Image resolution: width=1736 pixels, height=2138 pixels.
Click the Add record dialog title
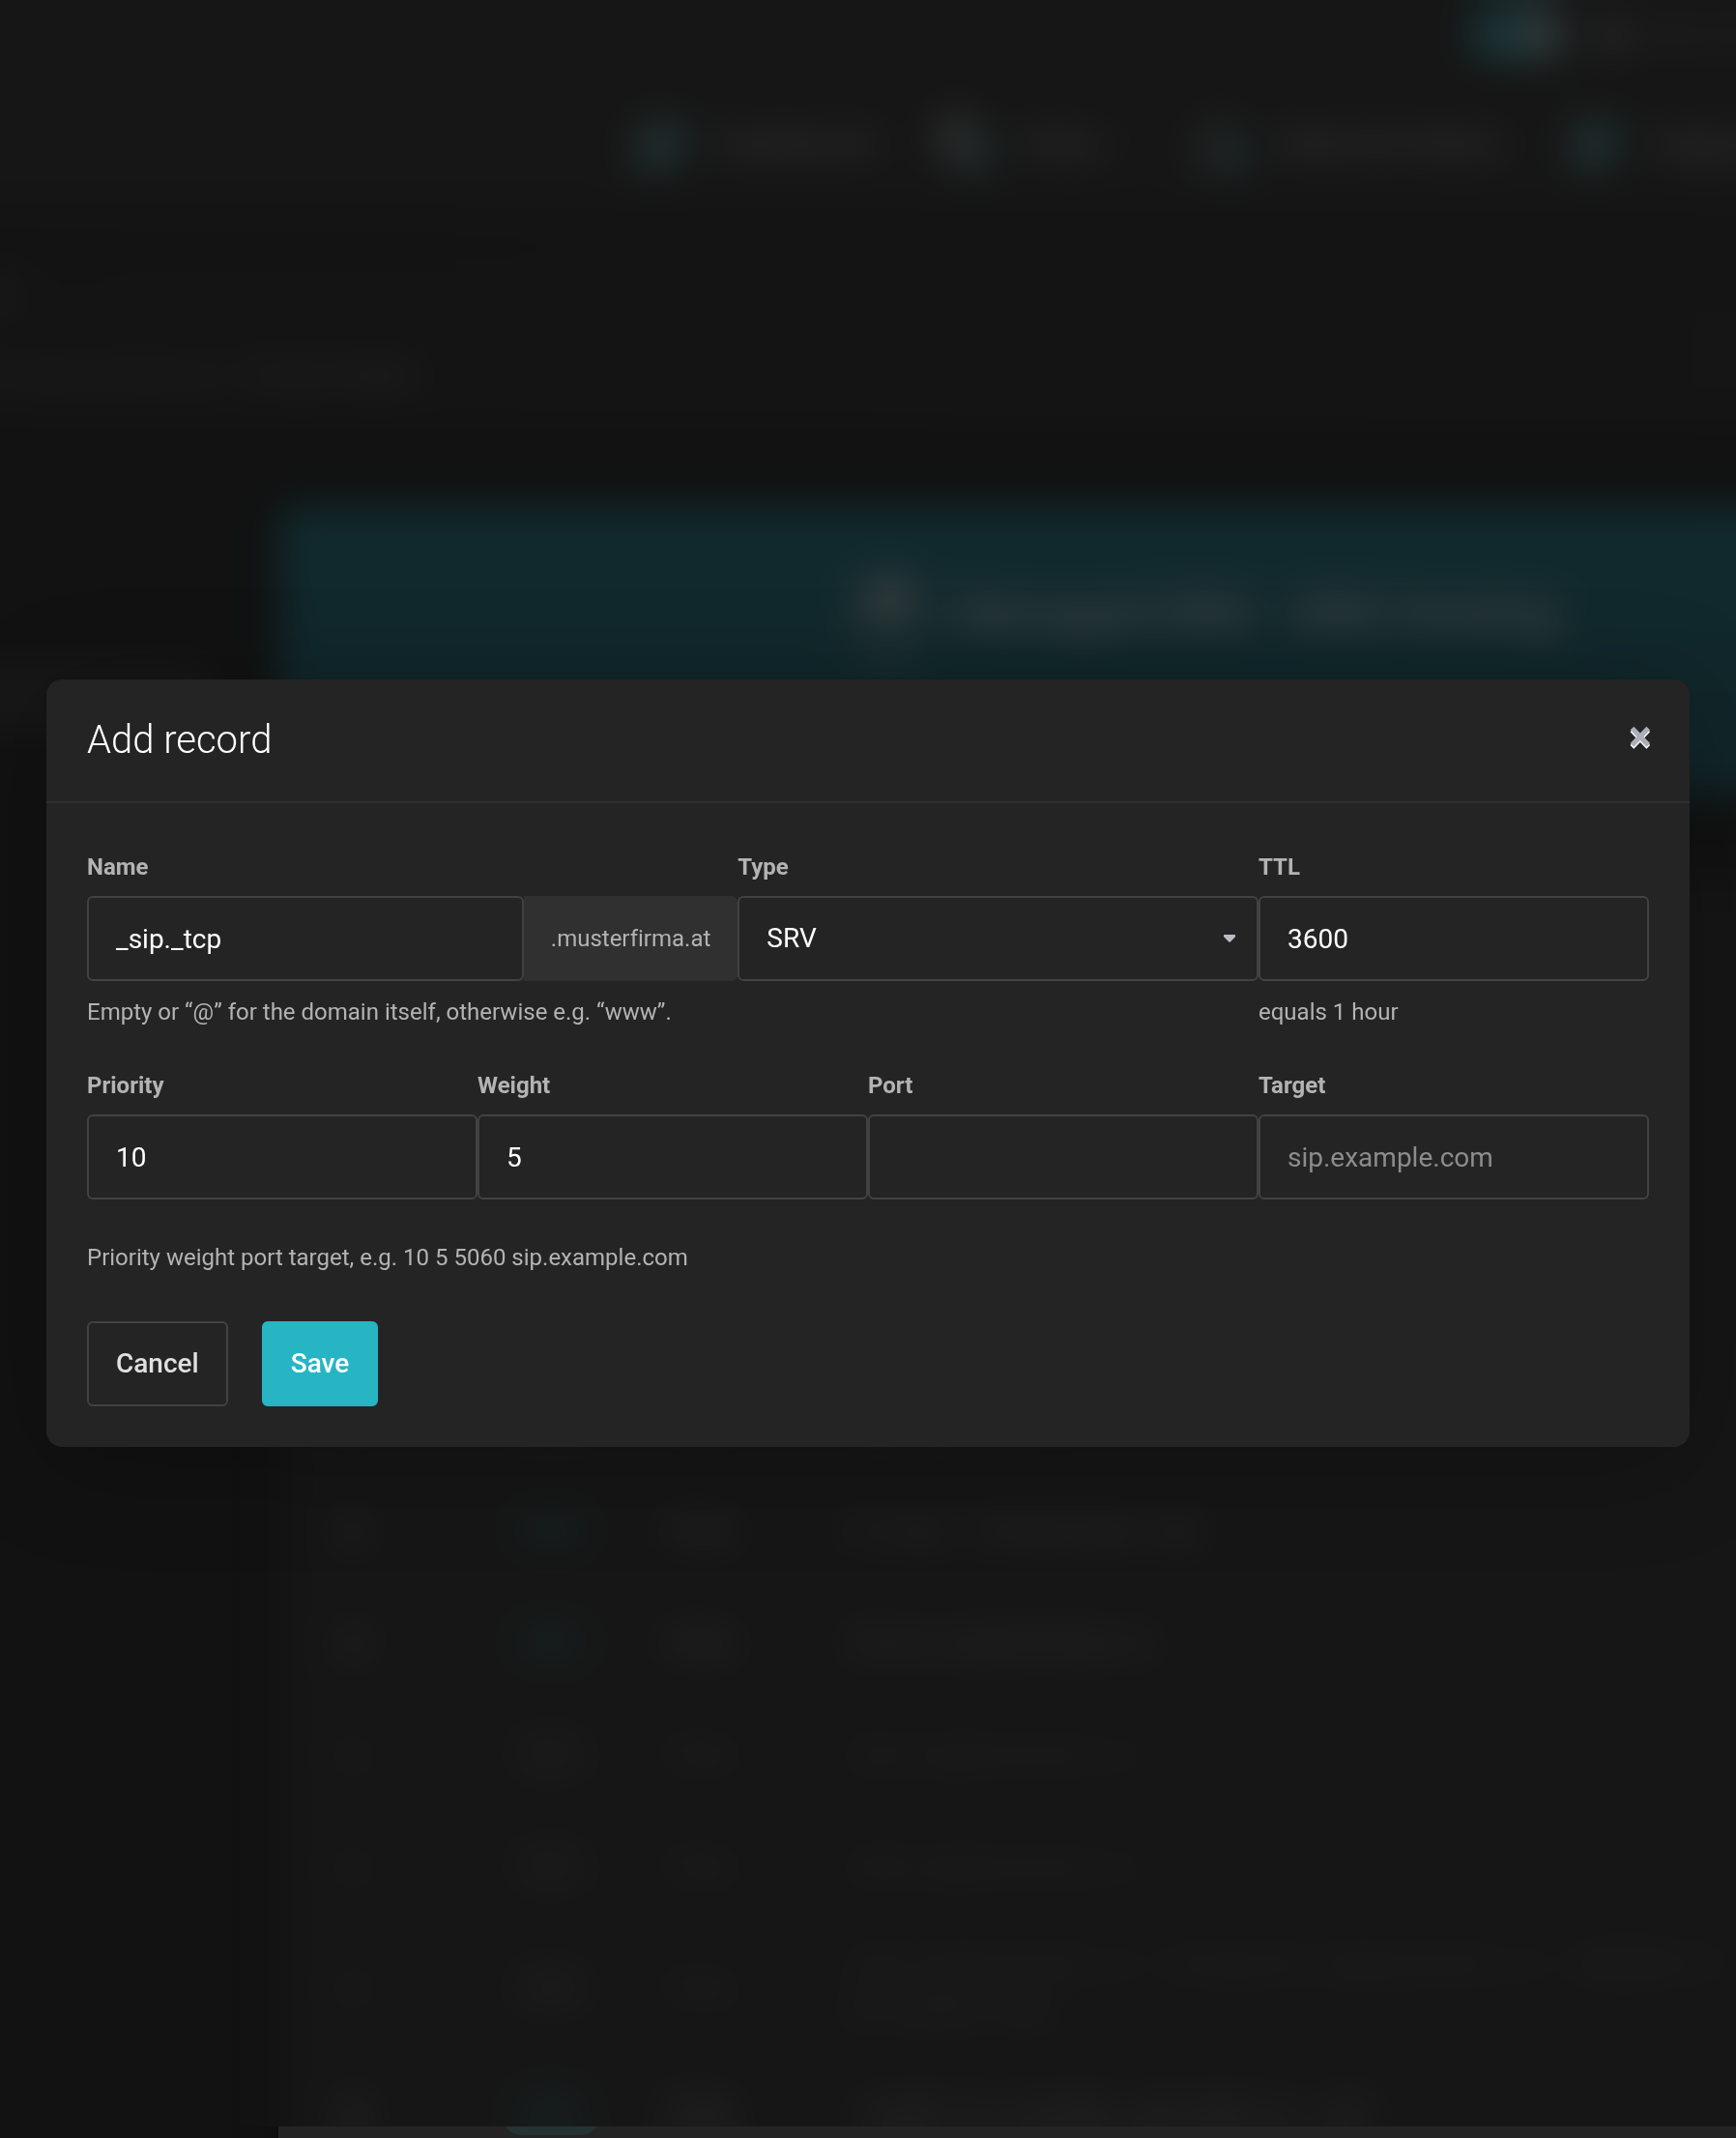(x=179, y=739)
